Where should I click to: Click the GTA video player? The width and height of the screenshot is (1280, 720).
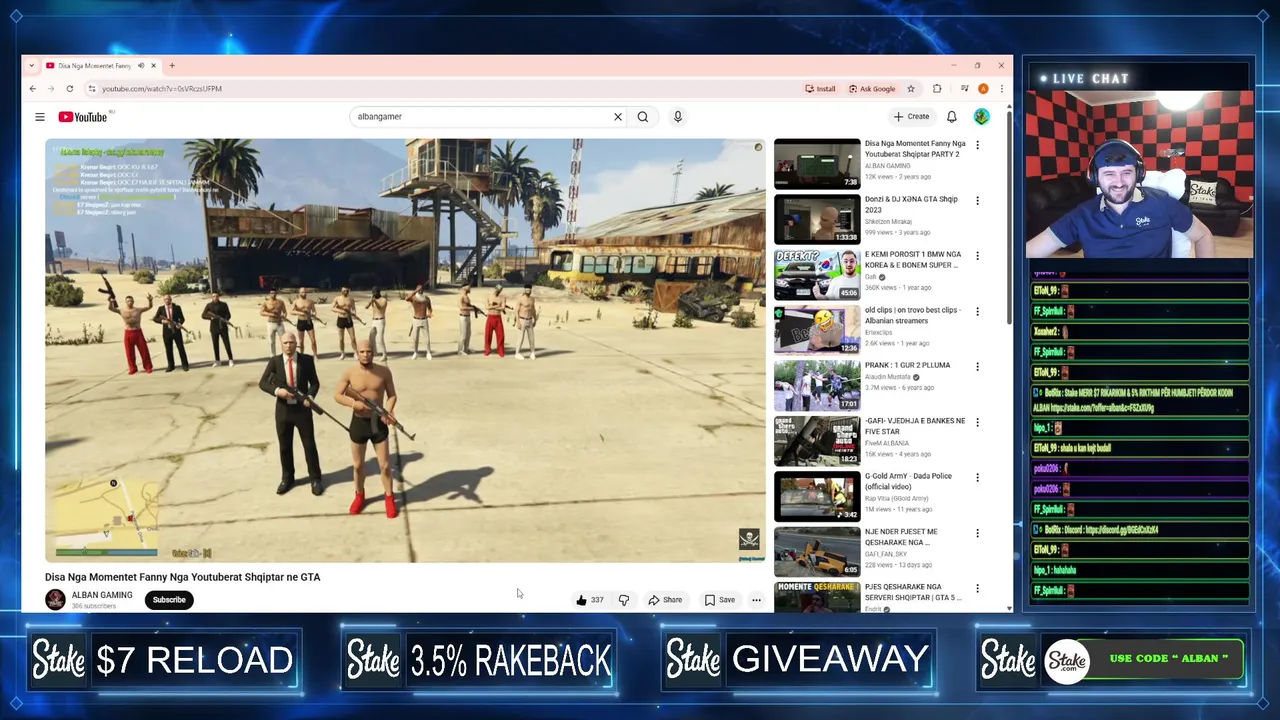click(x=405, y=351)
